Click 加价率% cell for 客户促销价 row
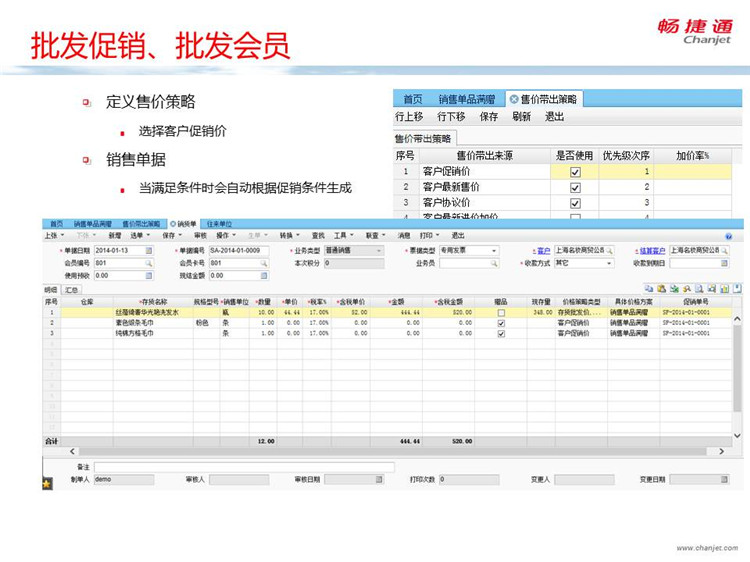 coord(693,172)
